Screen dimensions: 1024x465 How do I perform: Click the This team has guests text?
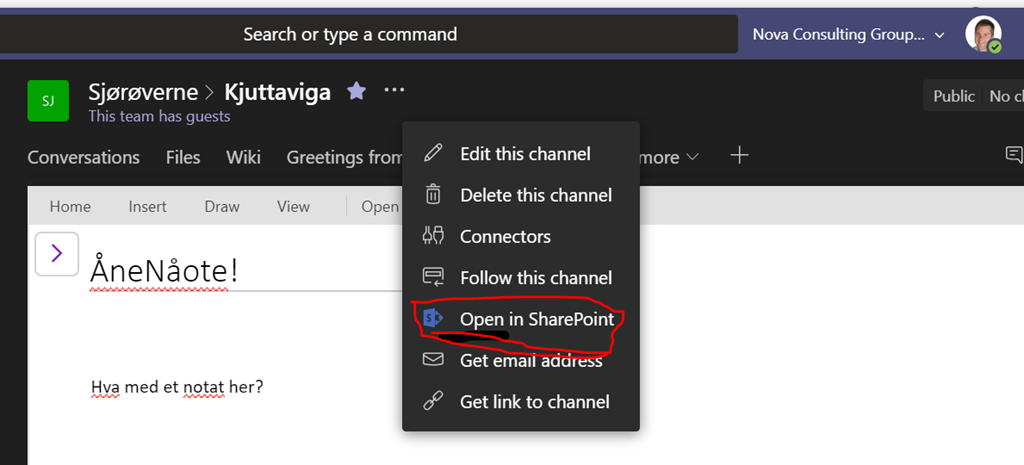159,117
